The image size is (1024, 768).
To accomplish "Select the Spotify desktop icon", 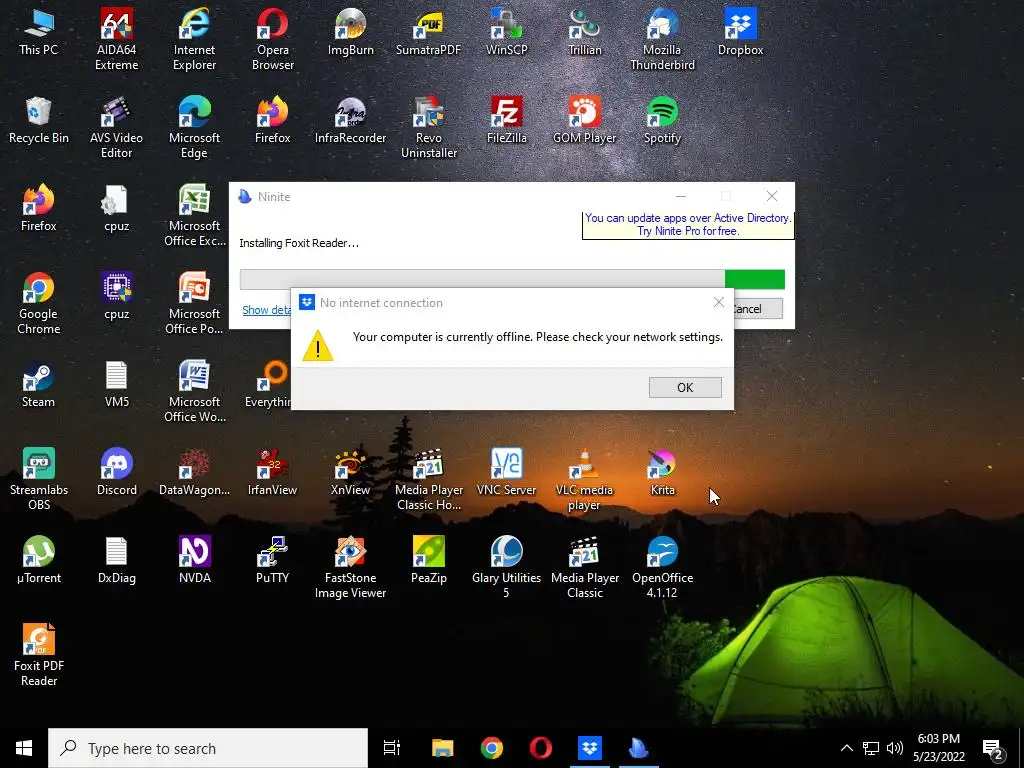I will tap(662, 120).
